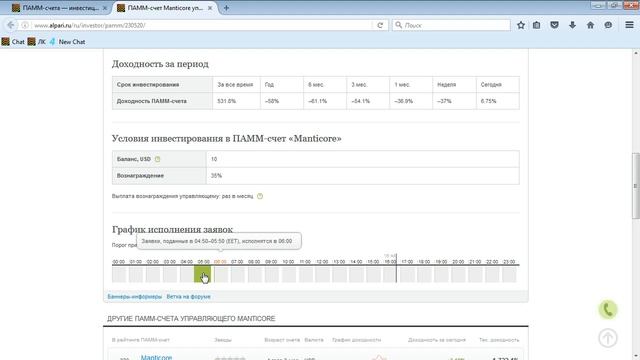Click the page vertical scrollbar thumb
Screen dimensions: 640x360
point(636,186)
